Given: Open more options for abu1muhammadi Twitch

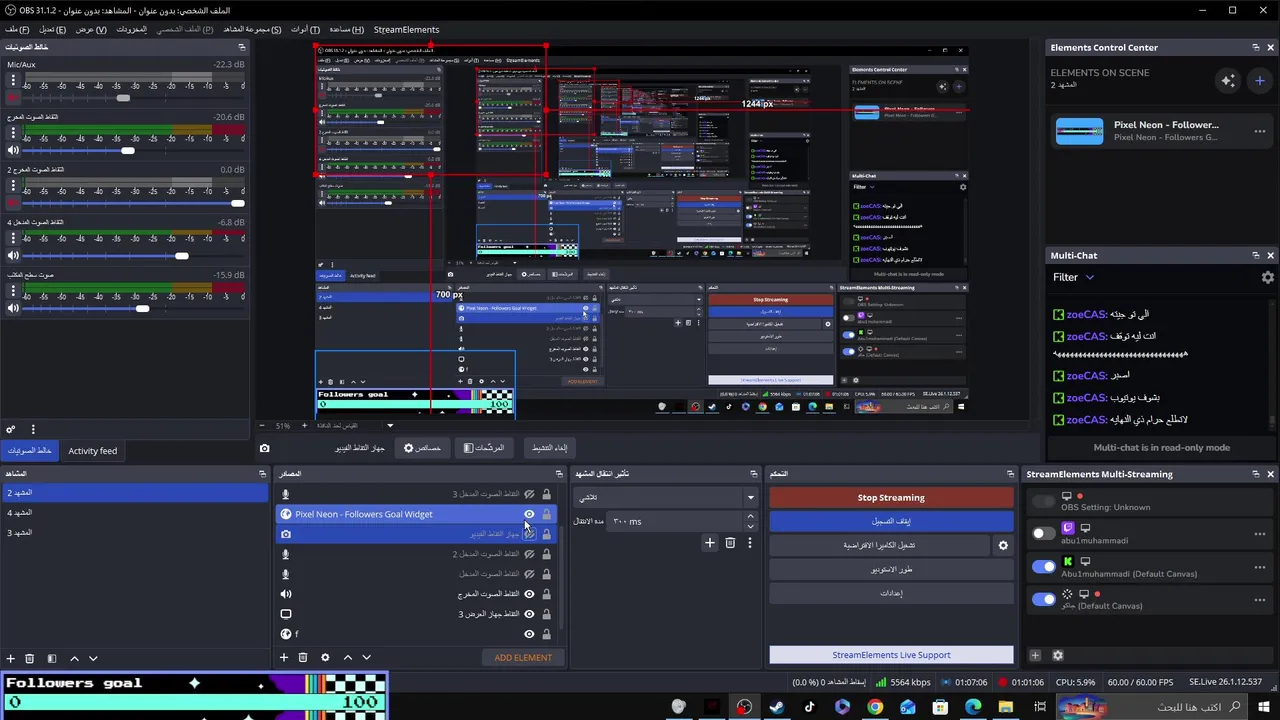Looking at the screenshot, I should 1259,534.
